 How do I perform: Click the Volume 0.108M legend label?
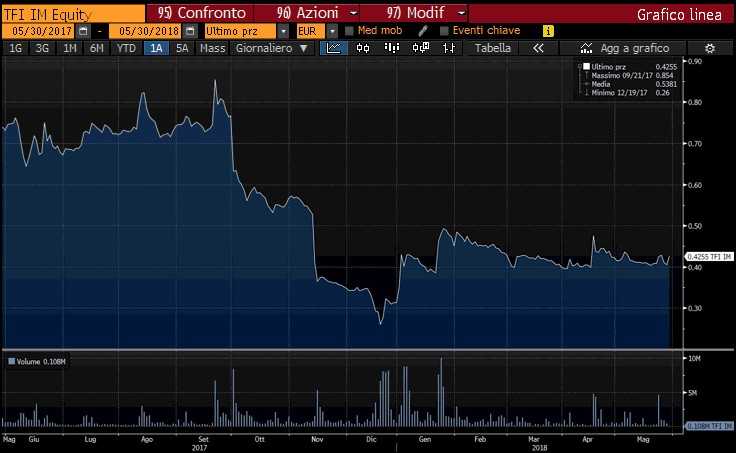(41, 361)
